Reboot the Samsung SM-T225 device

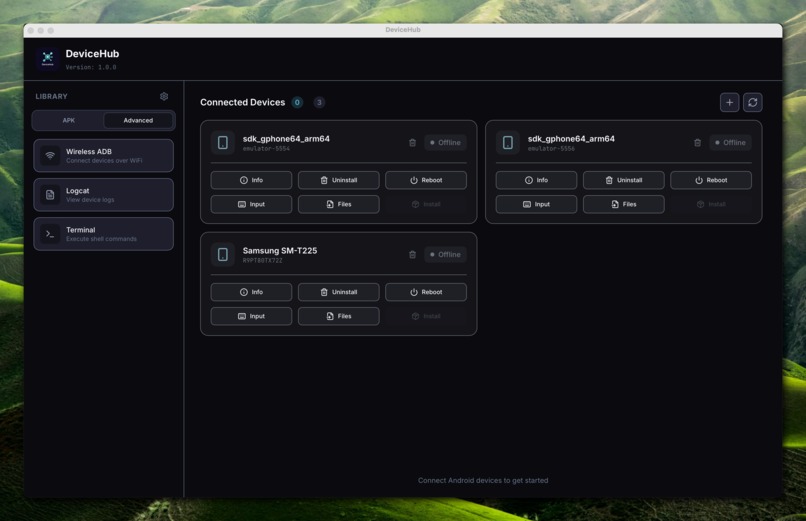426,292
